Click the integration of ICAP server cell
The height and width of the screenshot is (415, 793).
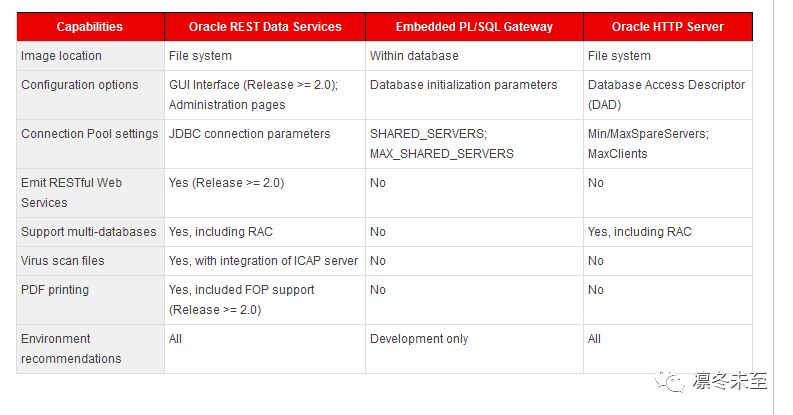pos(264,261)
